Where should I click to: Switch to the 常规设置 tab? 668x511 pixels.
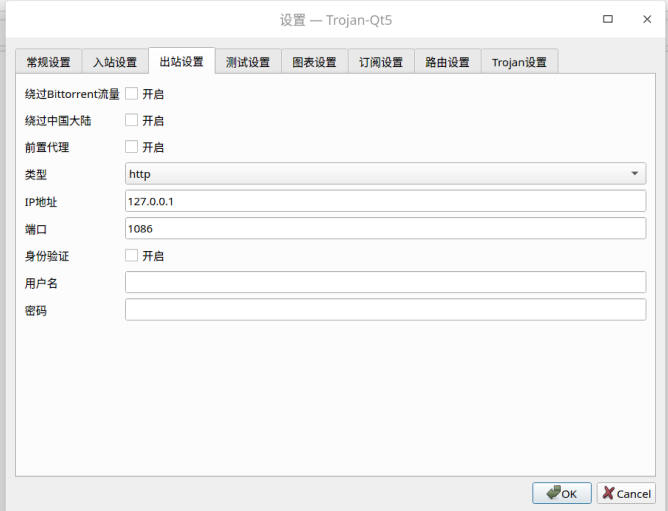[x=48, y=62]
